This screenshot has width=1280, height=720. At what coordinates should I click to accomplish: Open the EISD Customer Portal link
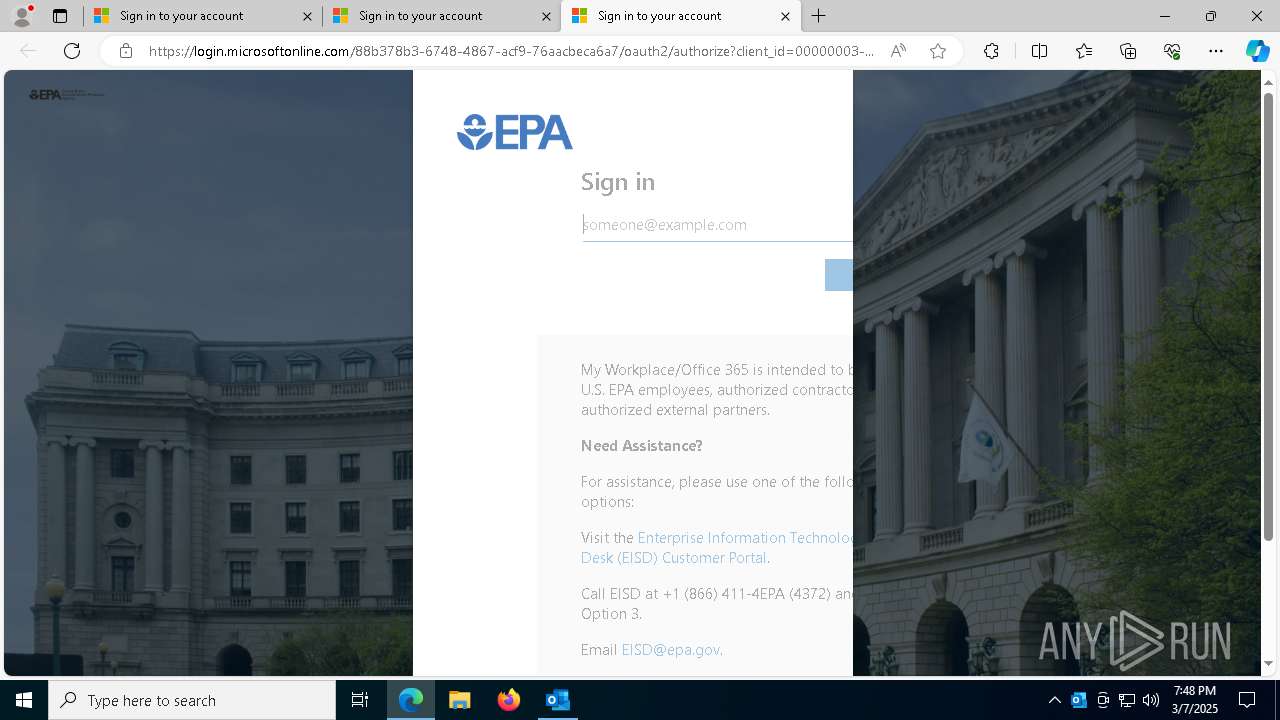(719, 547)
